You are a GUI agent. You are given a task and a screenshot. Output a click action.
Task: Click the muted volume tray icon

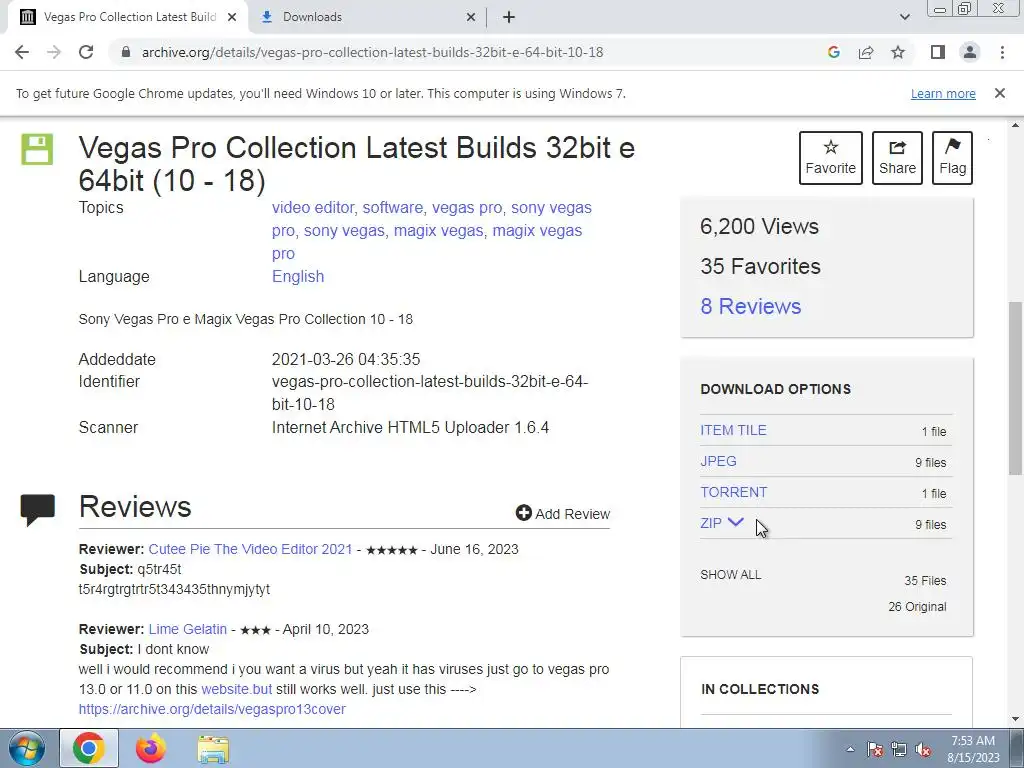coord(923,750)
